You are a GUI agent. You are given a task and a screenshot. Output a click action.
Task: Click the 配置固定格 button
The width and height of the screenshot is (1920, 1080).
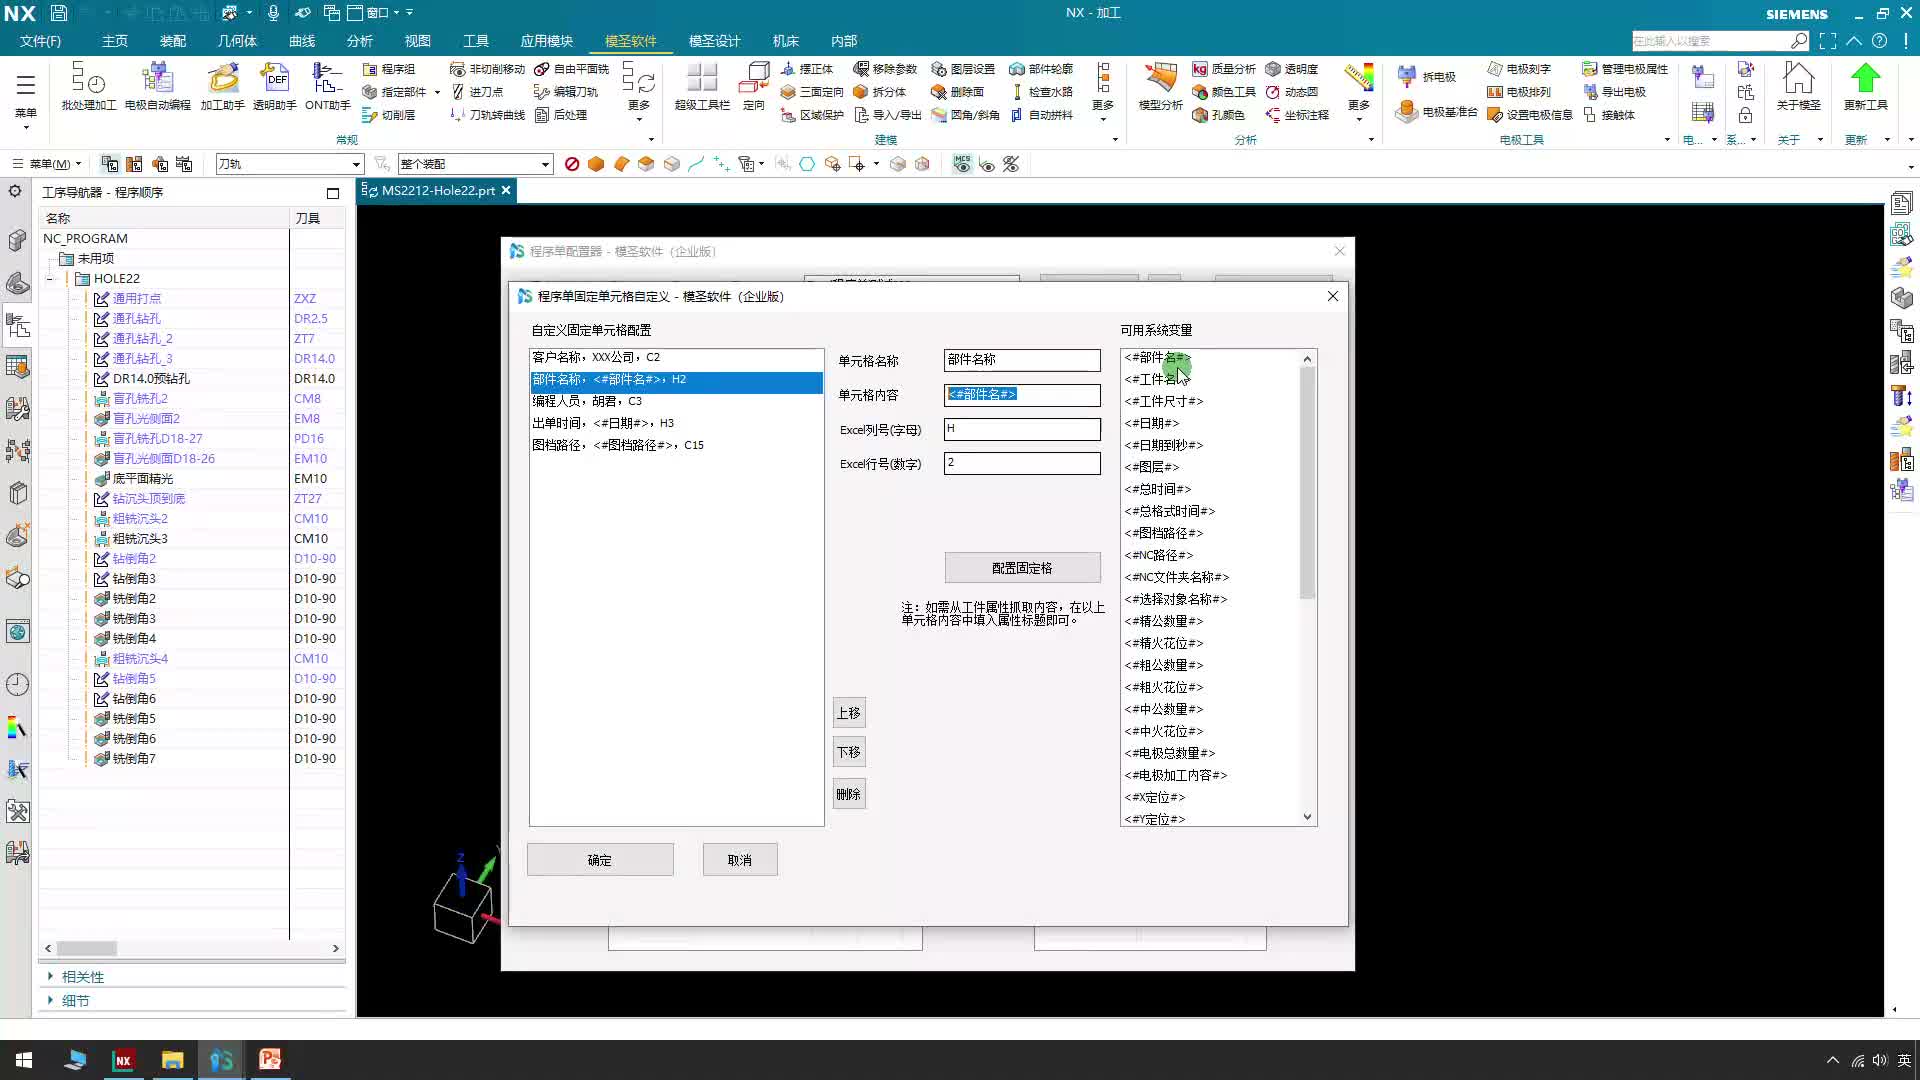tap(1022, 568)
